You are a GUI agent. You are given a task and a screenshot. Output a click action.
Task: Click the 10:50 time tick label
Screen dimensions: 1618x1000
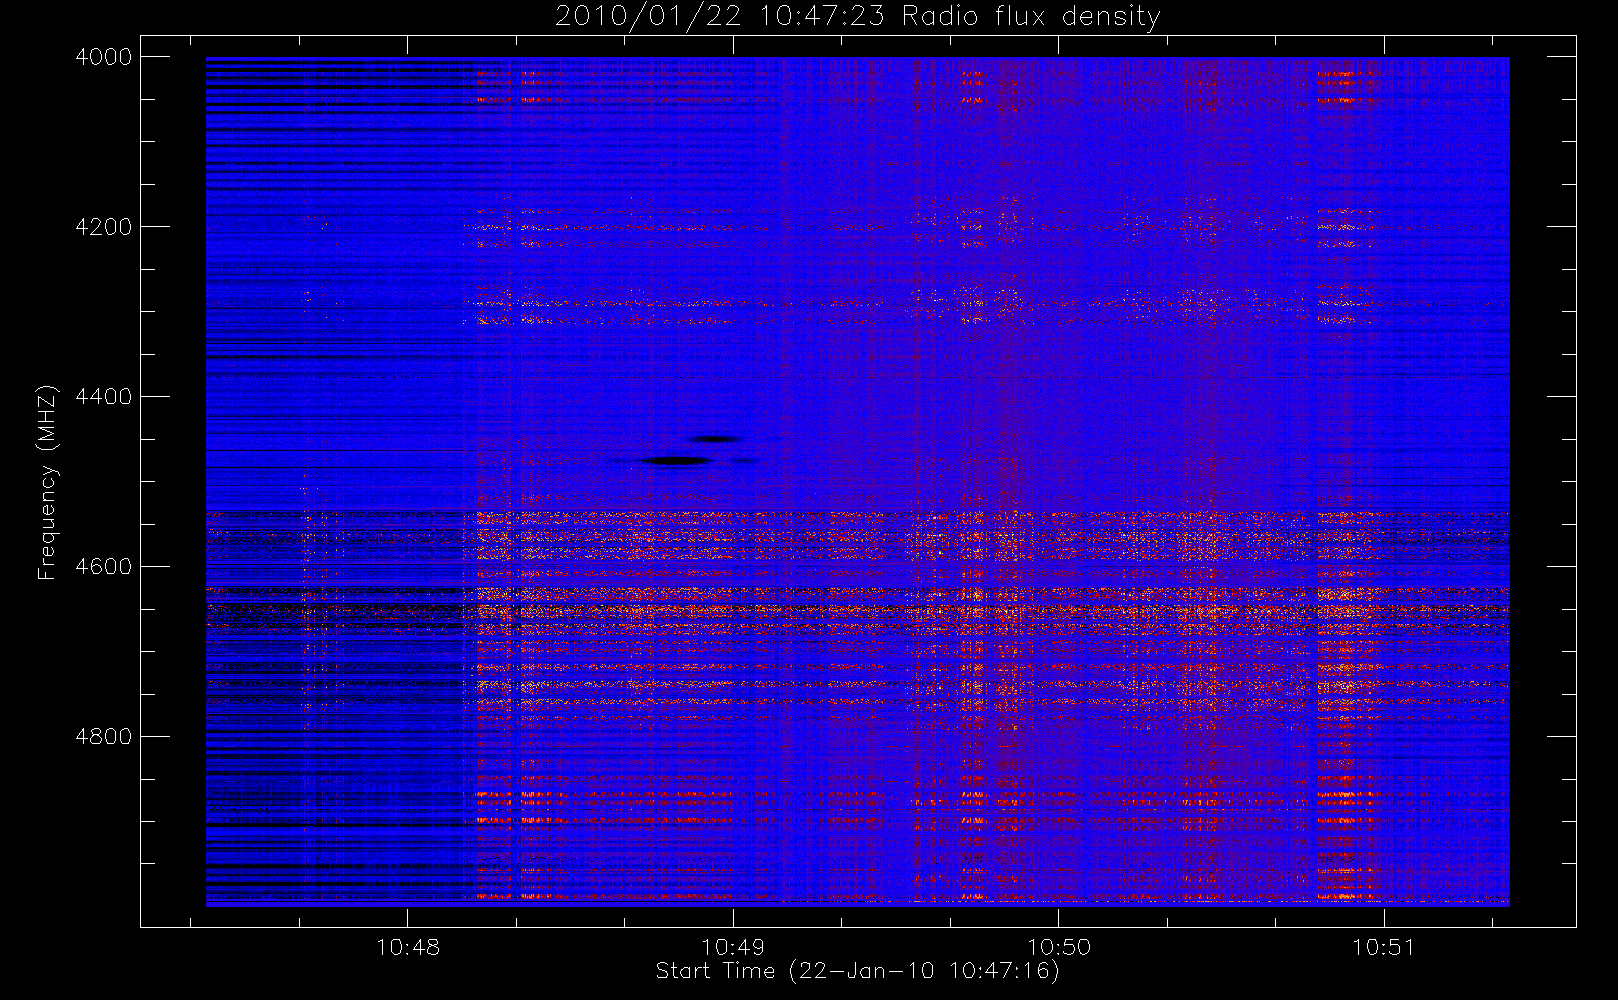(1059, 947)
